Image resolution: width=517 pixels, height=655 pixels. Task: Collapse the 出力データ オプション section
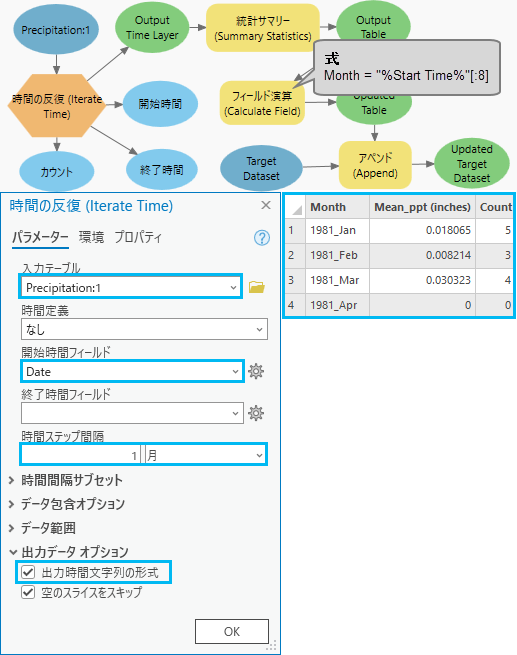69,552
